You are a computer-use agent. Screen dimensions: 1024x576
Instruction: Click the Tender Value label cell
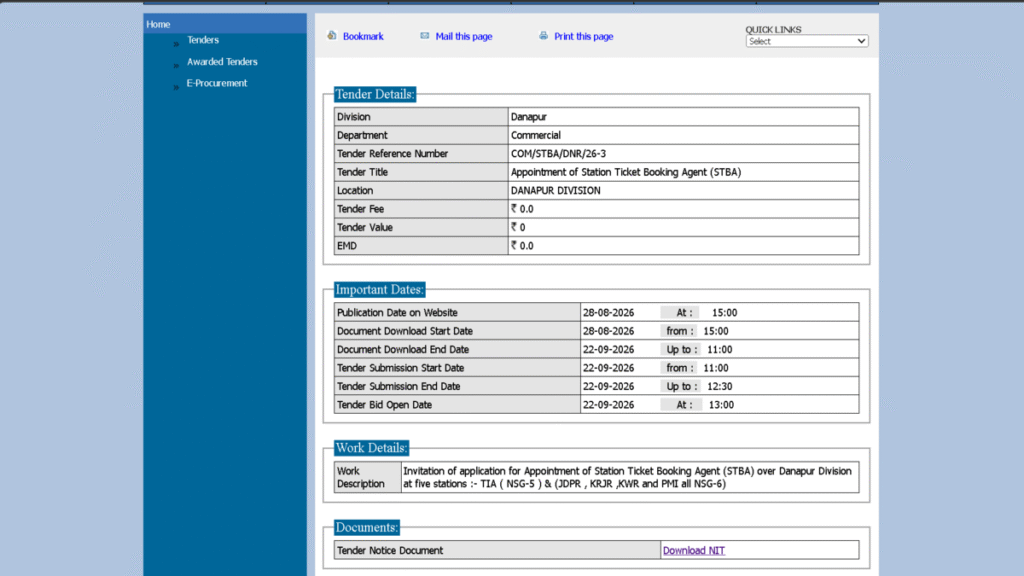pos(421,227)
